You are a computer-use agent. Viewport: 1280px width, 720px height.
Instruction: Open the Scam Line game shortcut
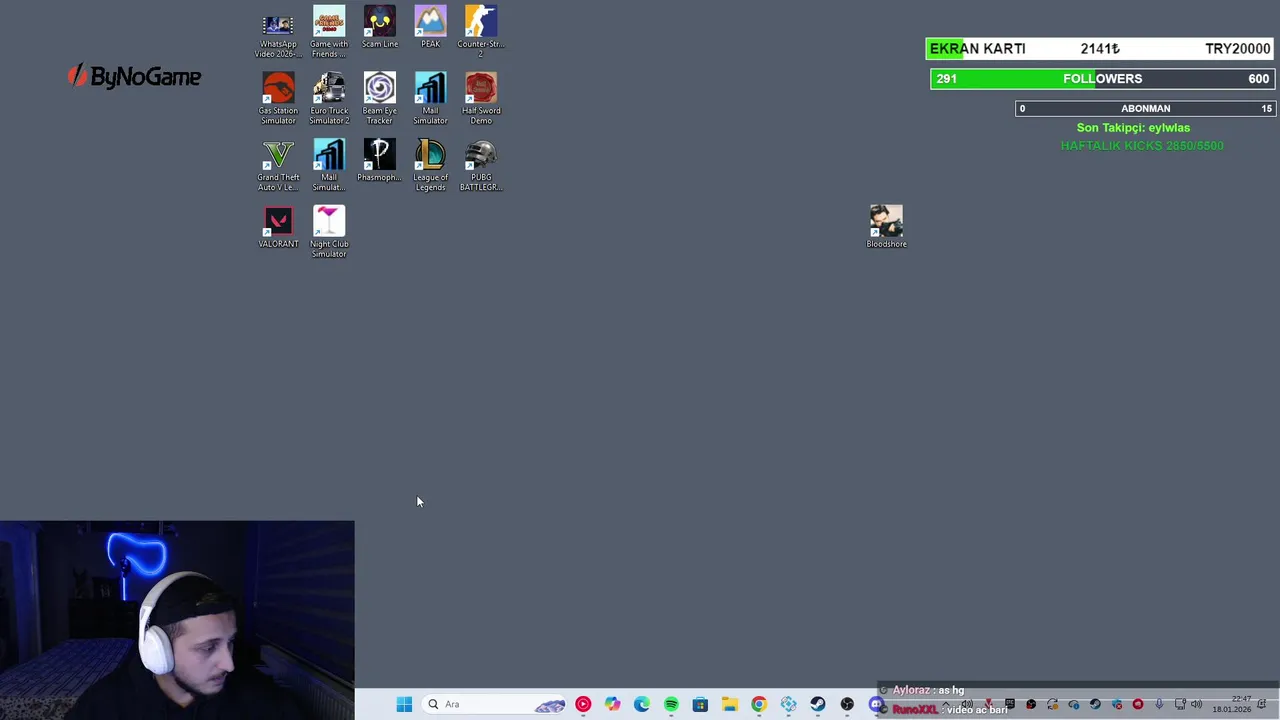[380, 27]
